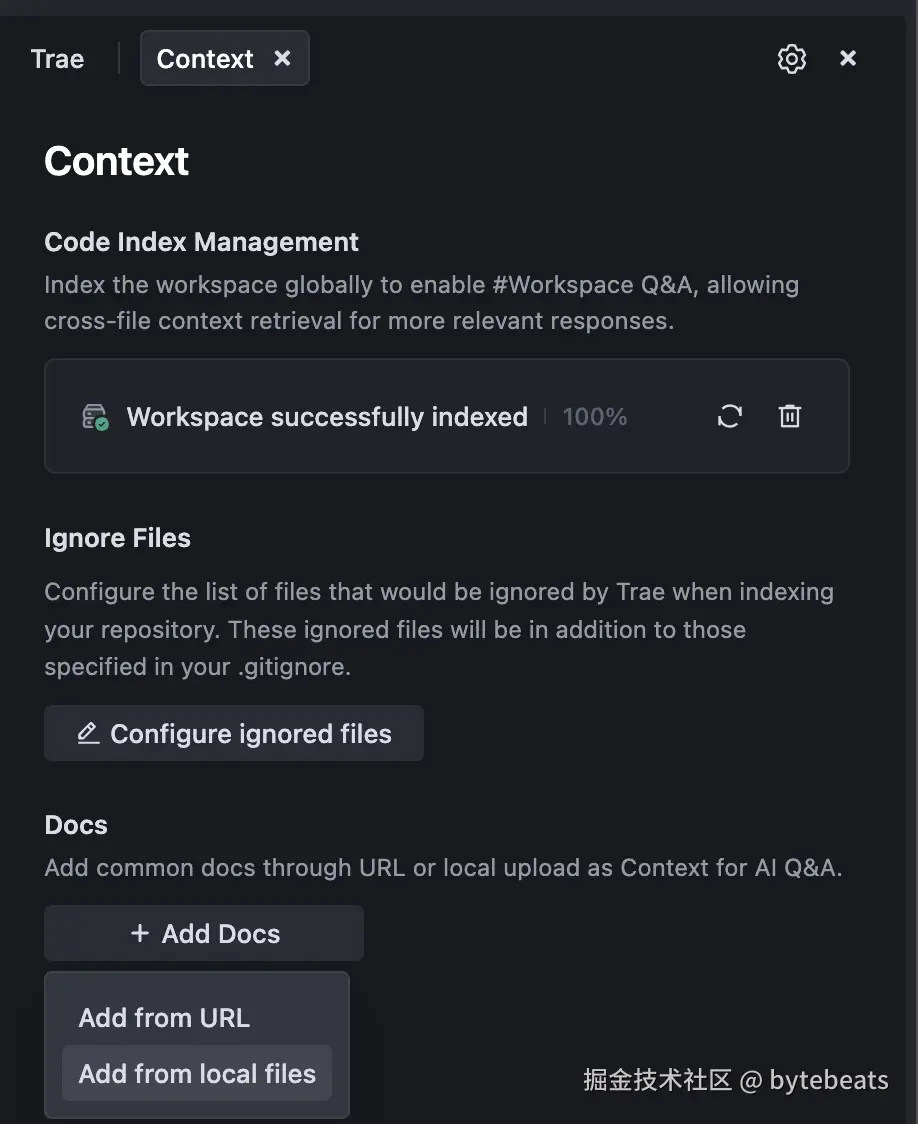Close the Context panel with the X icon
918x1124 pixels.
coord(847,58)
